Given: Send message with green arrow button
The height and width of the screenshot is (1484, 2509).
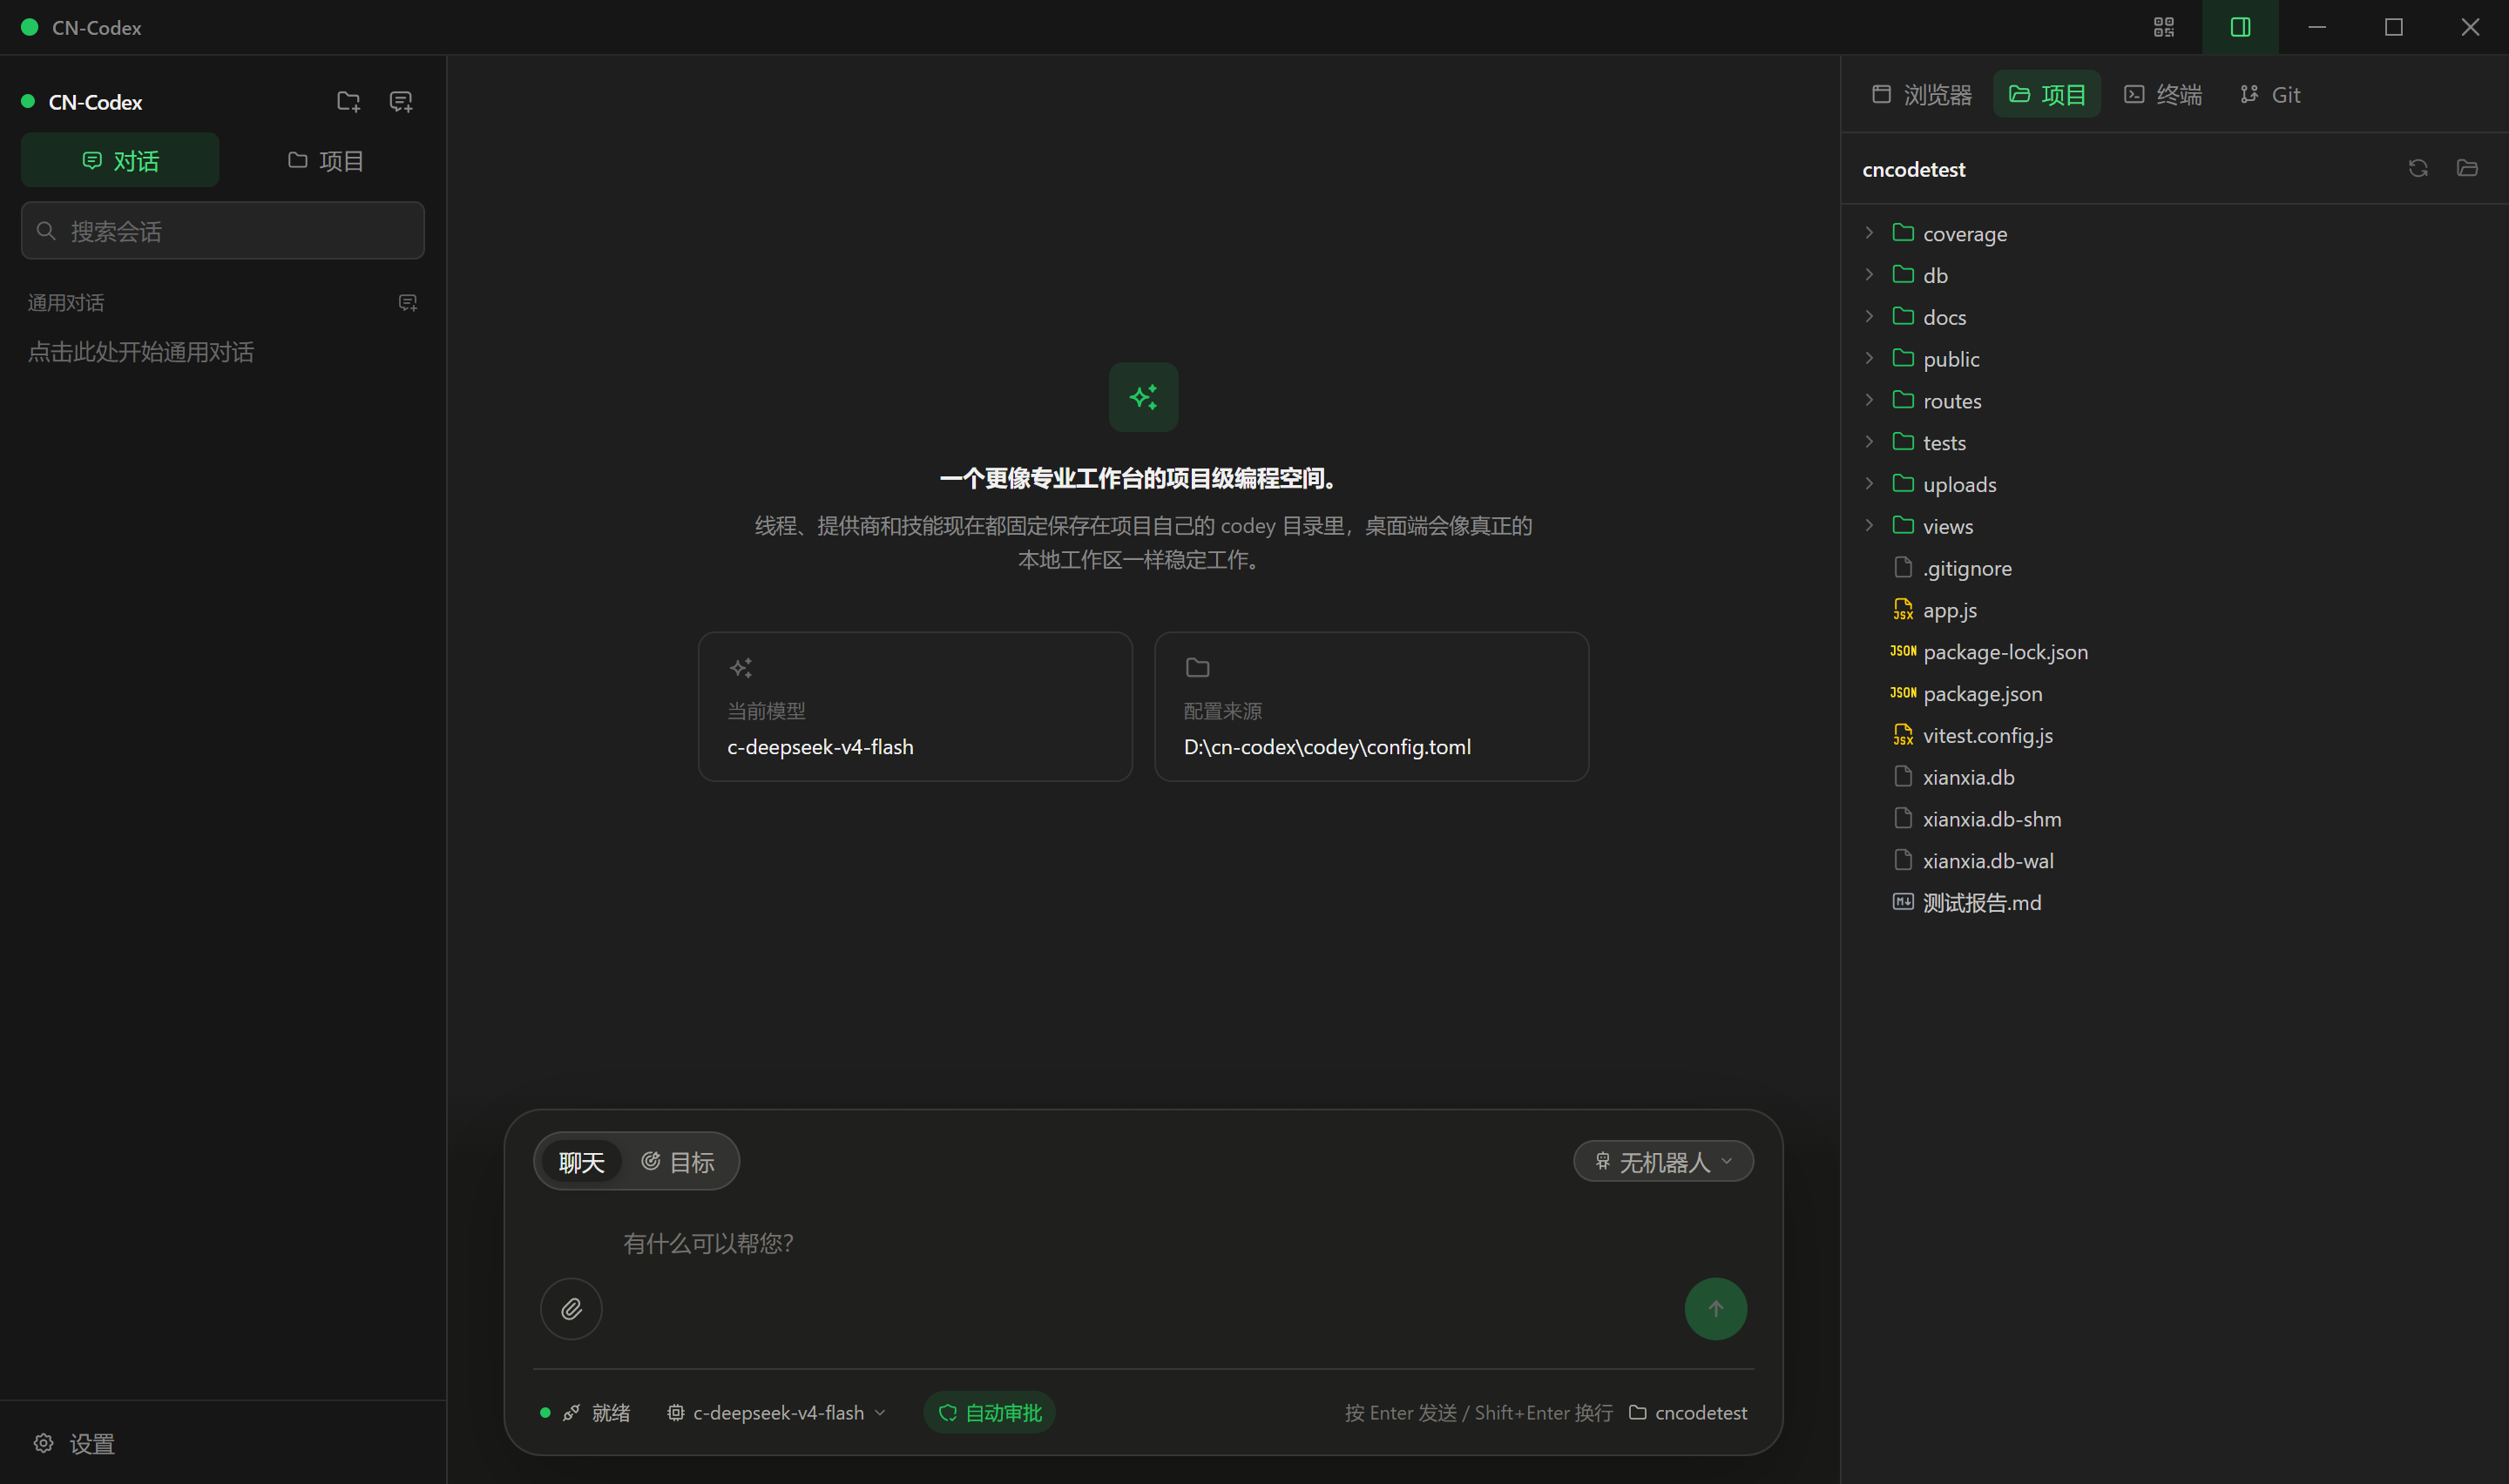Looking at the screenshot, I should tap(1715, 1308).
